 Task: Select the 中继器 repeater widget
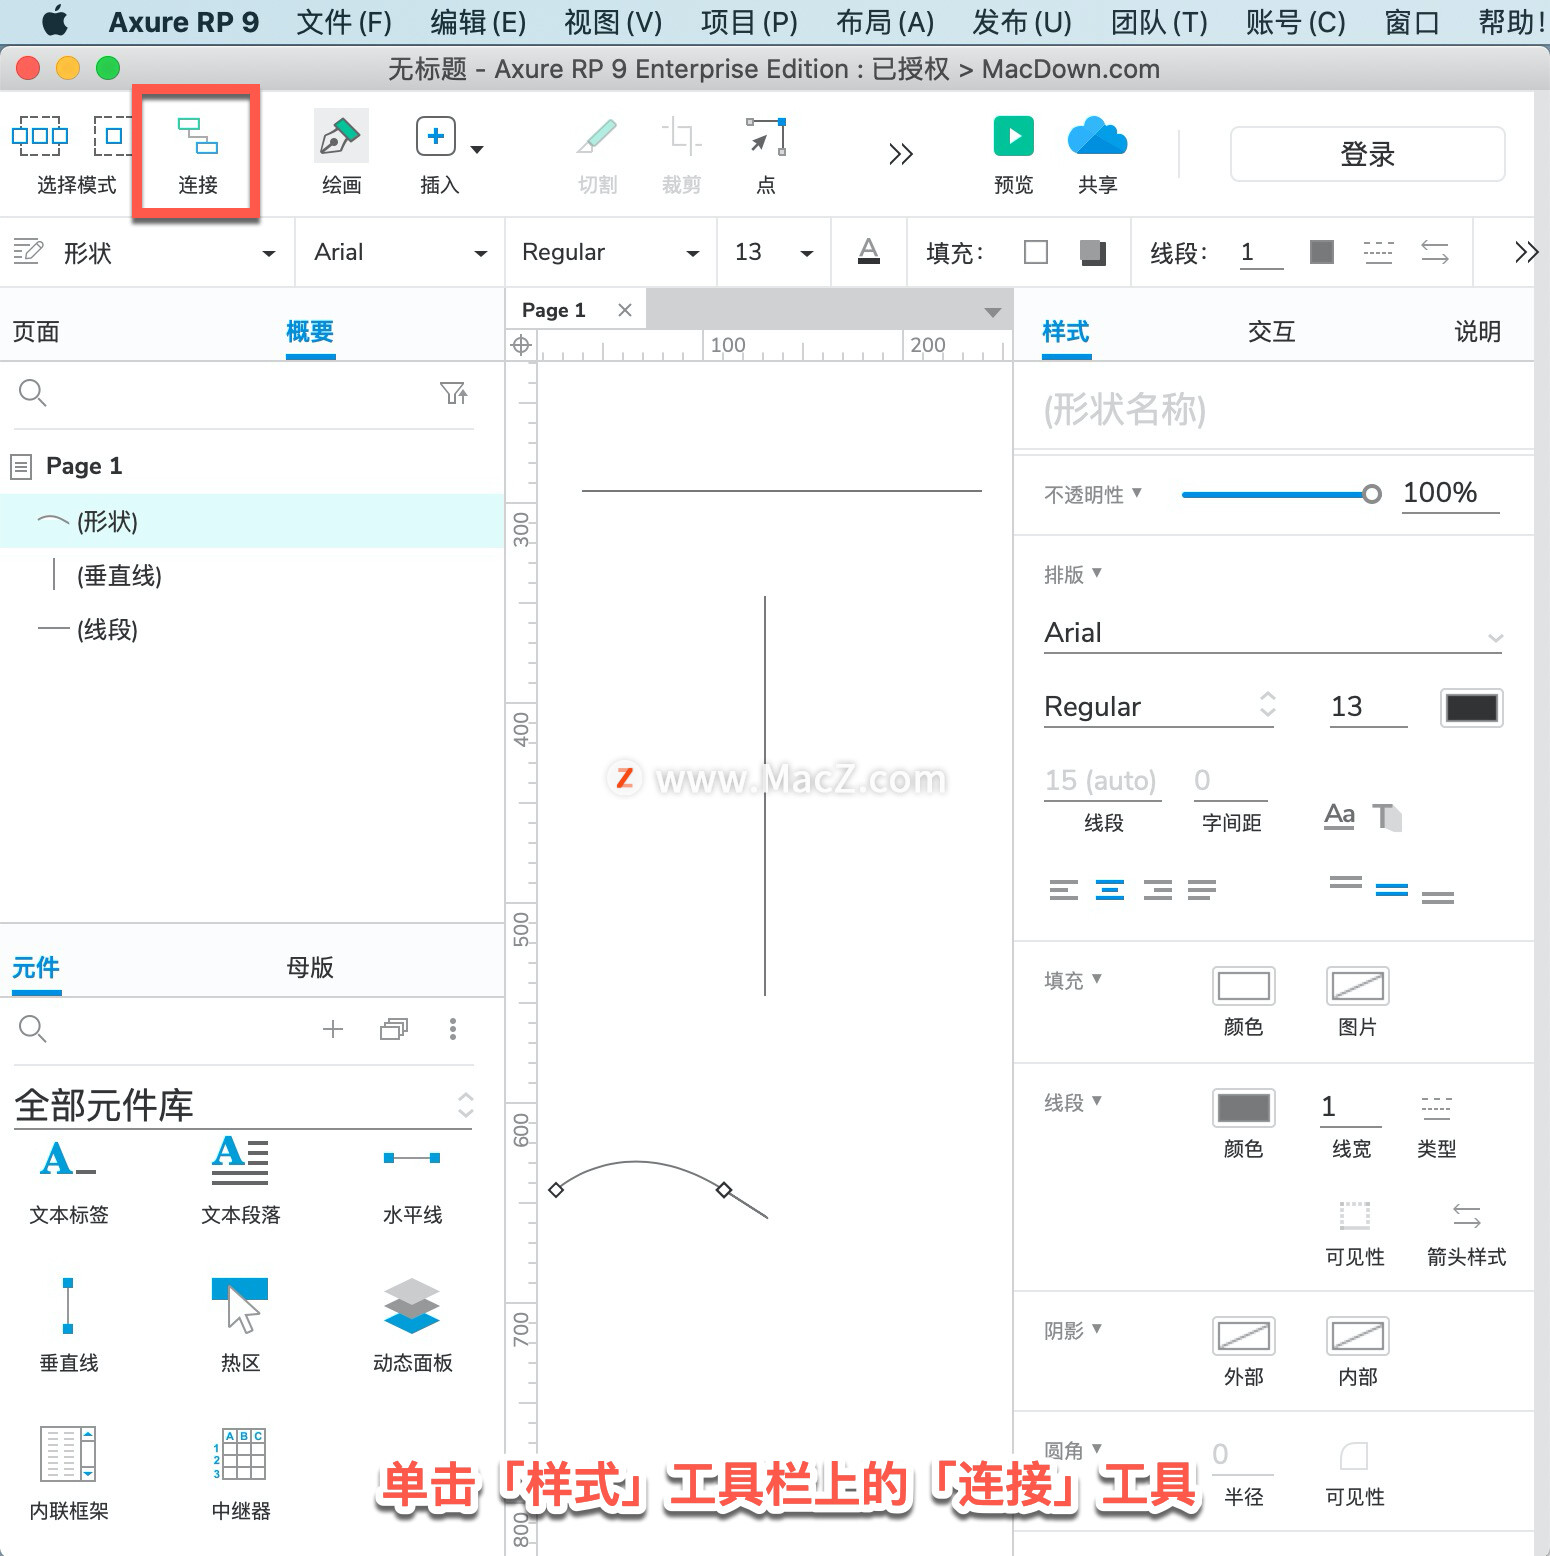[x=241, y=1474]
